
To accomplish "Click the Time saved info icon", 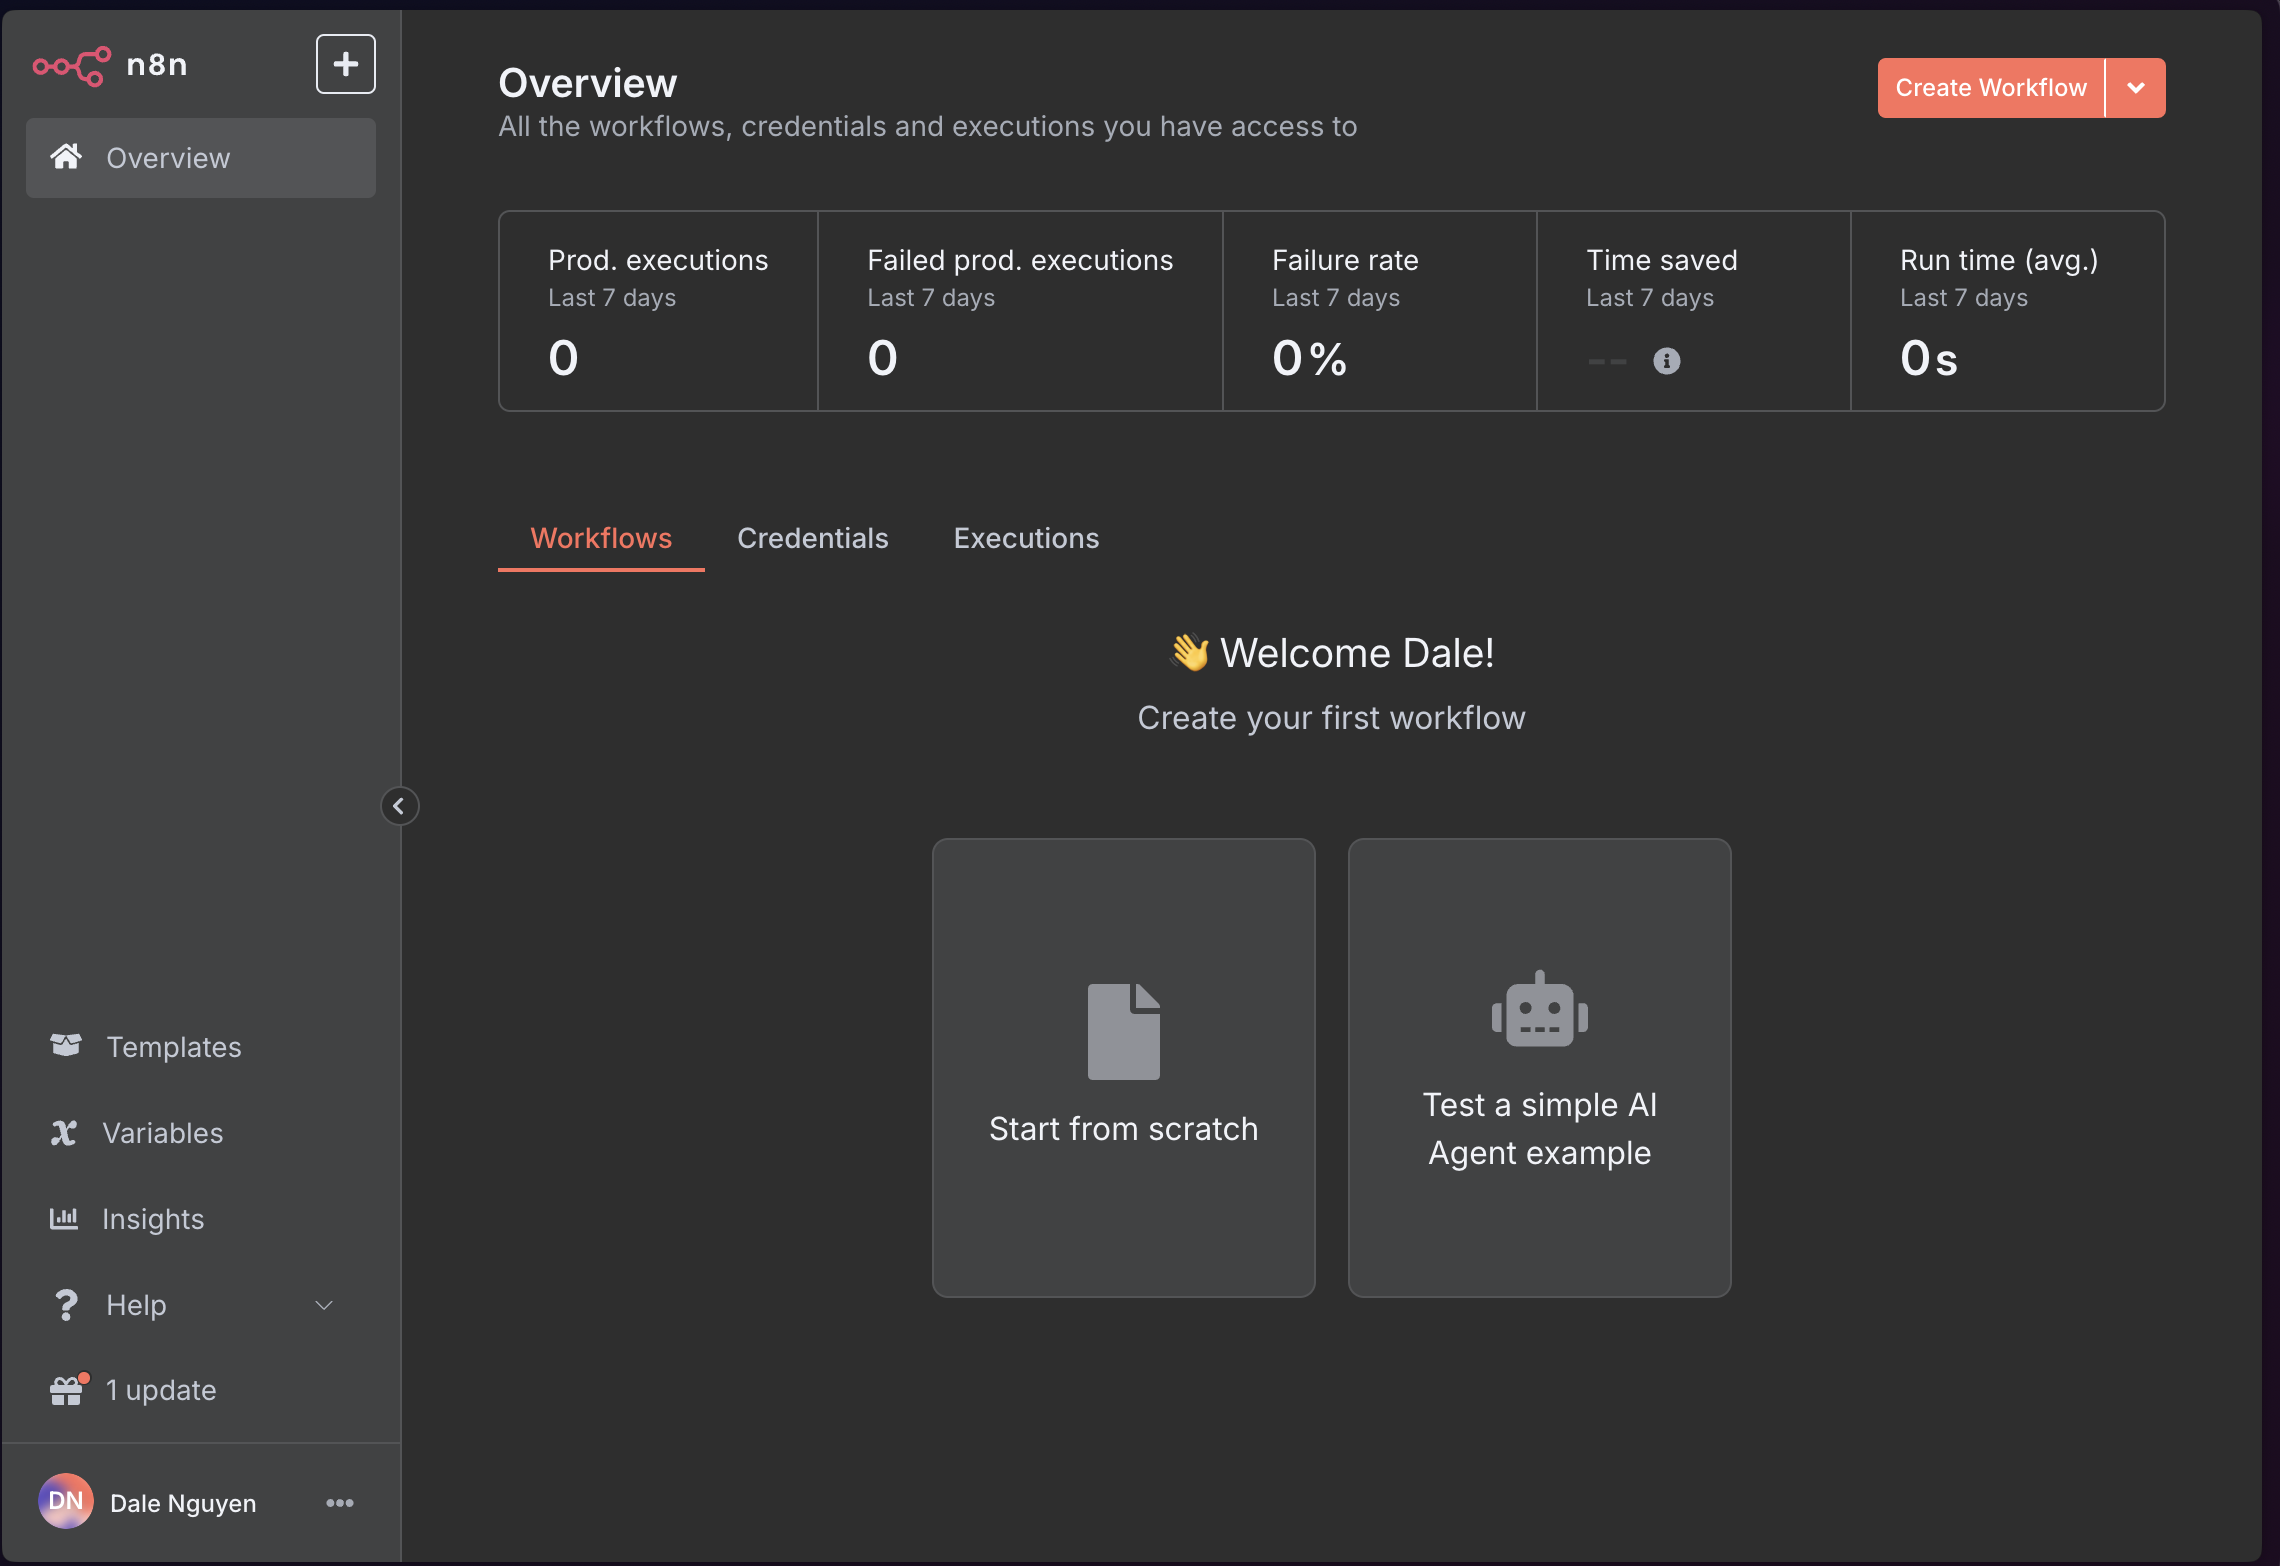I will point(1666,360).
